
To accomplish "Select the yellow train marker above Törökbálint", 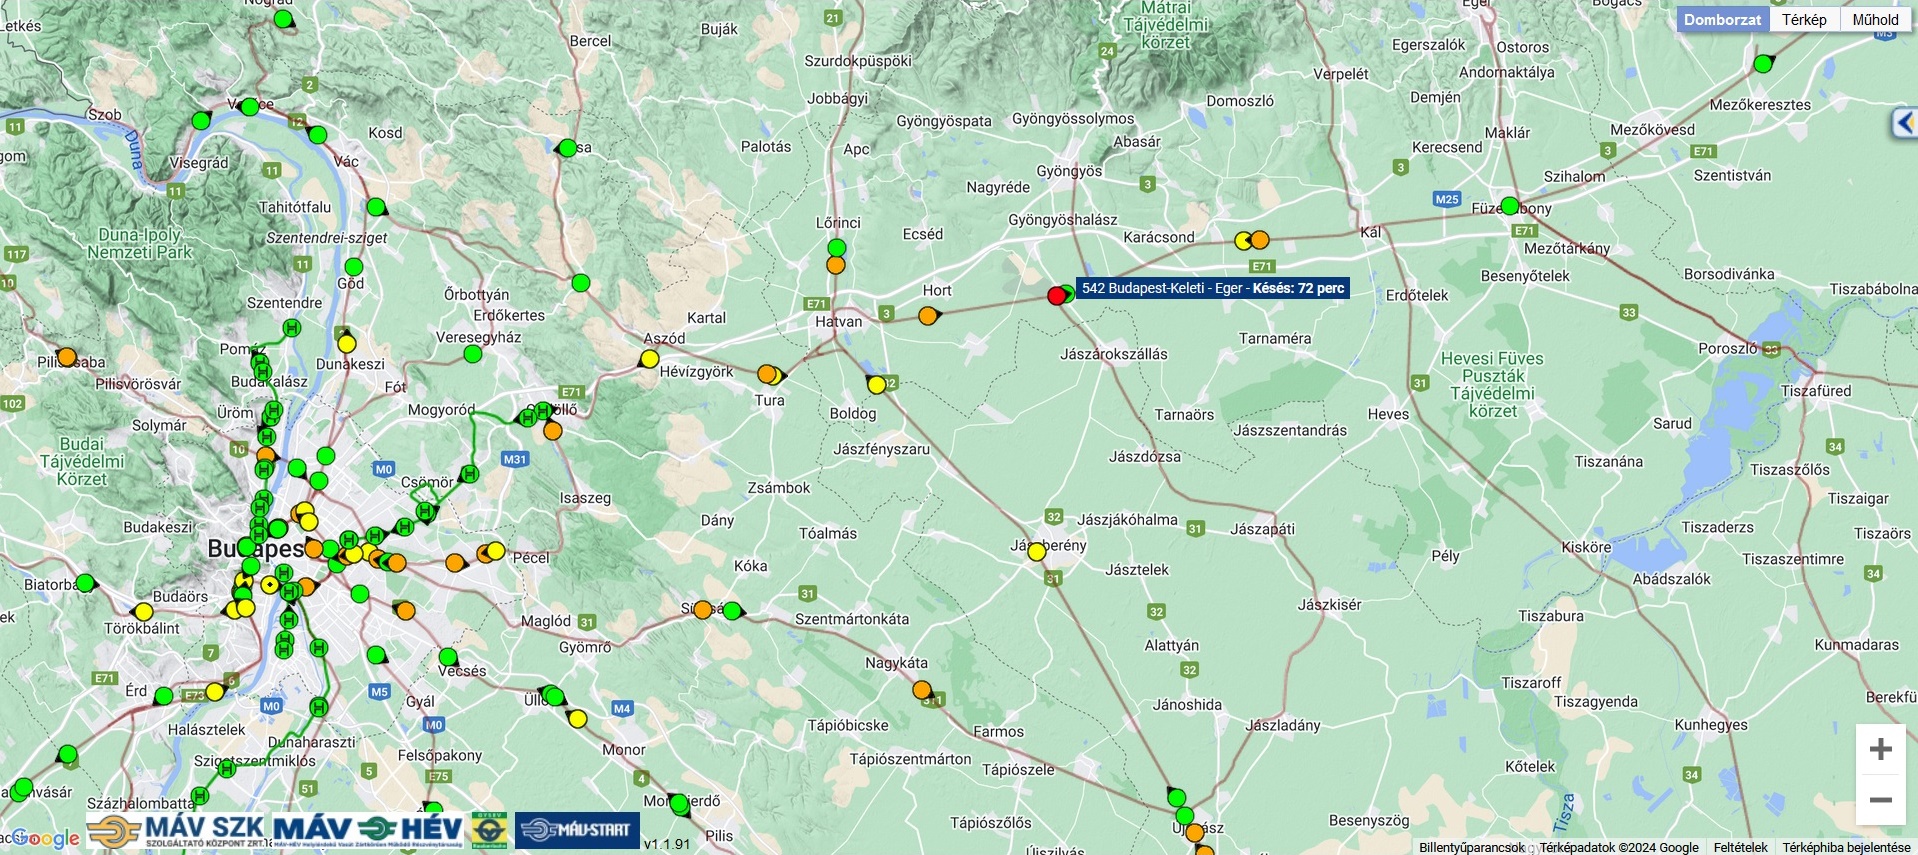I will [144, 612].
